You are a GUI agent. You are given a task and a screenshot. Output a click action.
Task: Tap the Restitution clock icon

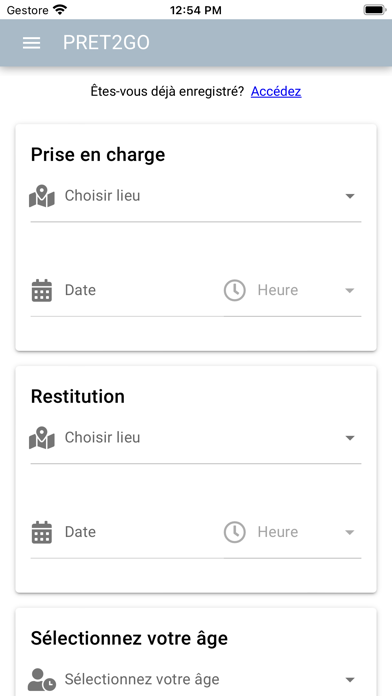(234, 533)
